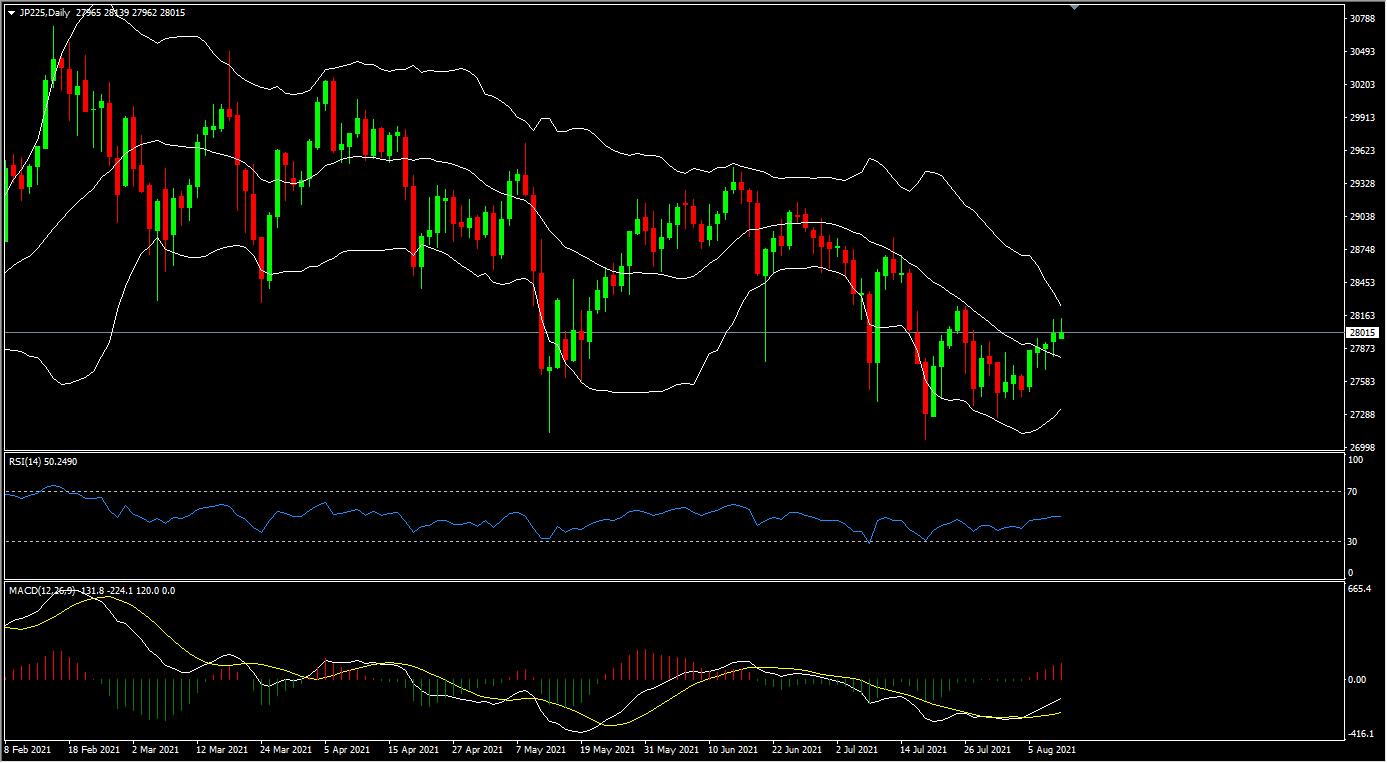1387x763 pixels.
Task: Click the MACD 0.00 scale value
Action: pos(1358,680)
